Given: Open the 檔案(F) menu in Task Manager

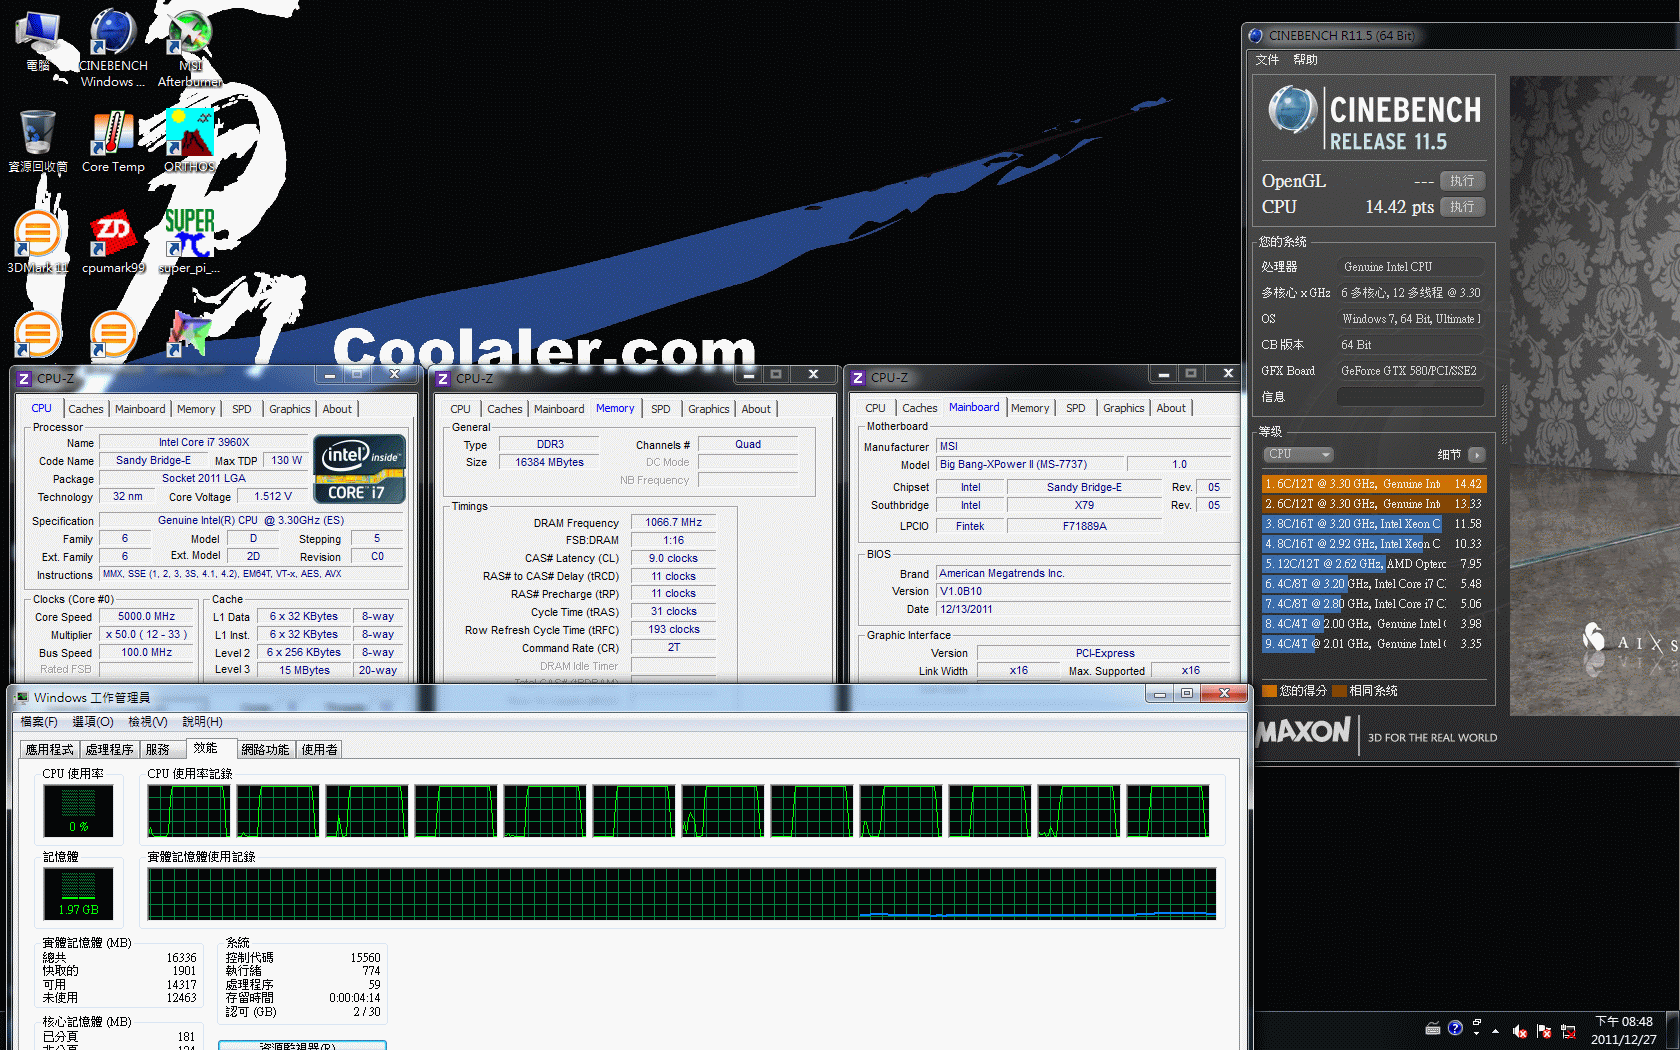Looking at the screenshot, I should pos(39,722).
